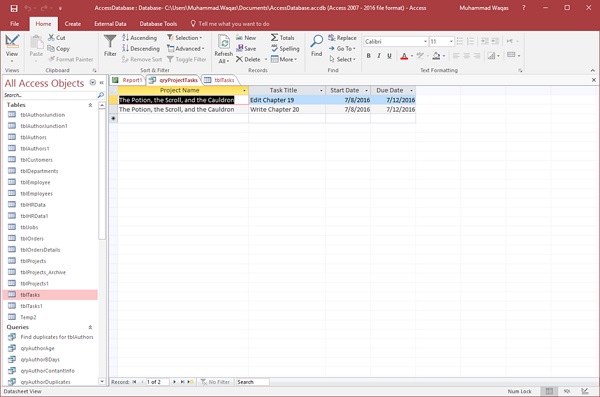600x397 pixels.
Task: Click the Filter funnel icon
Action: [110, 41]
